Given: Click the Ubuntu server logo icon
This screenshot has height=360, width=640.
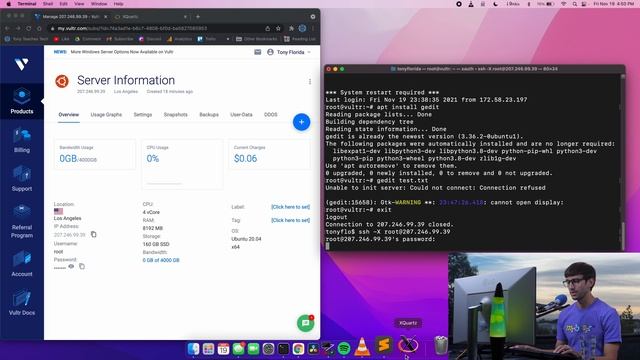Looking at the screenshot, I should pyautogui.click(x=62, y=81).
